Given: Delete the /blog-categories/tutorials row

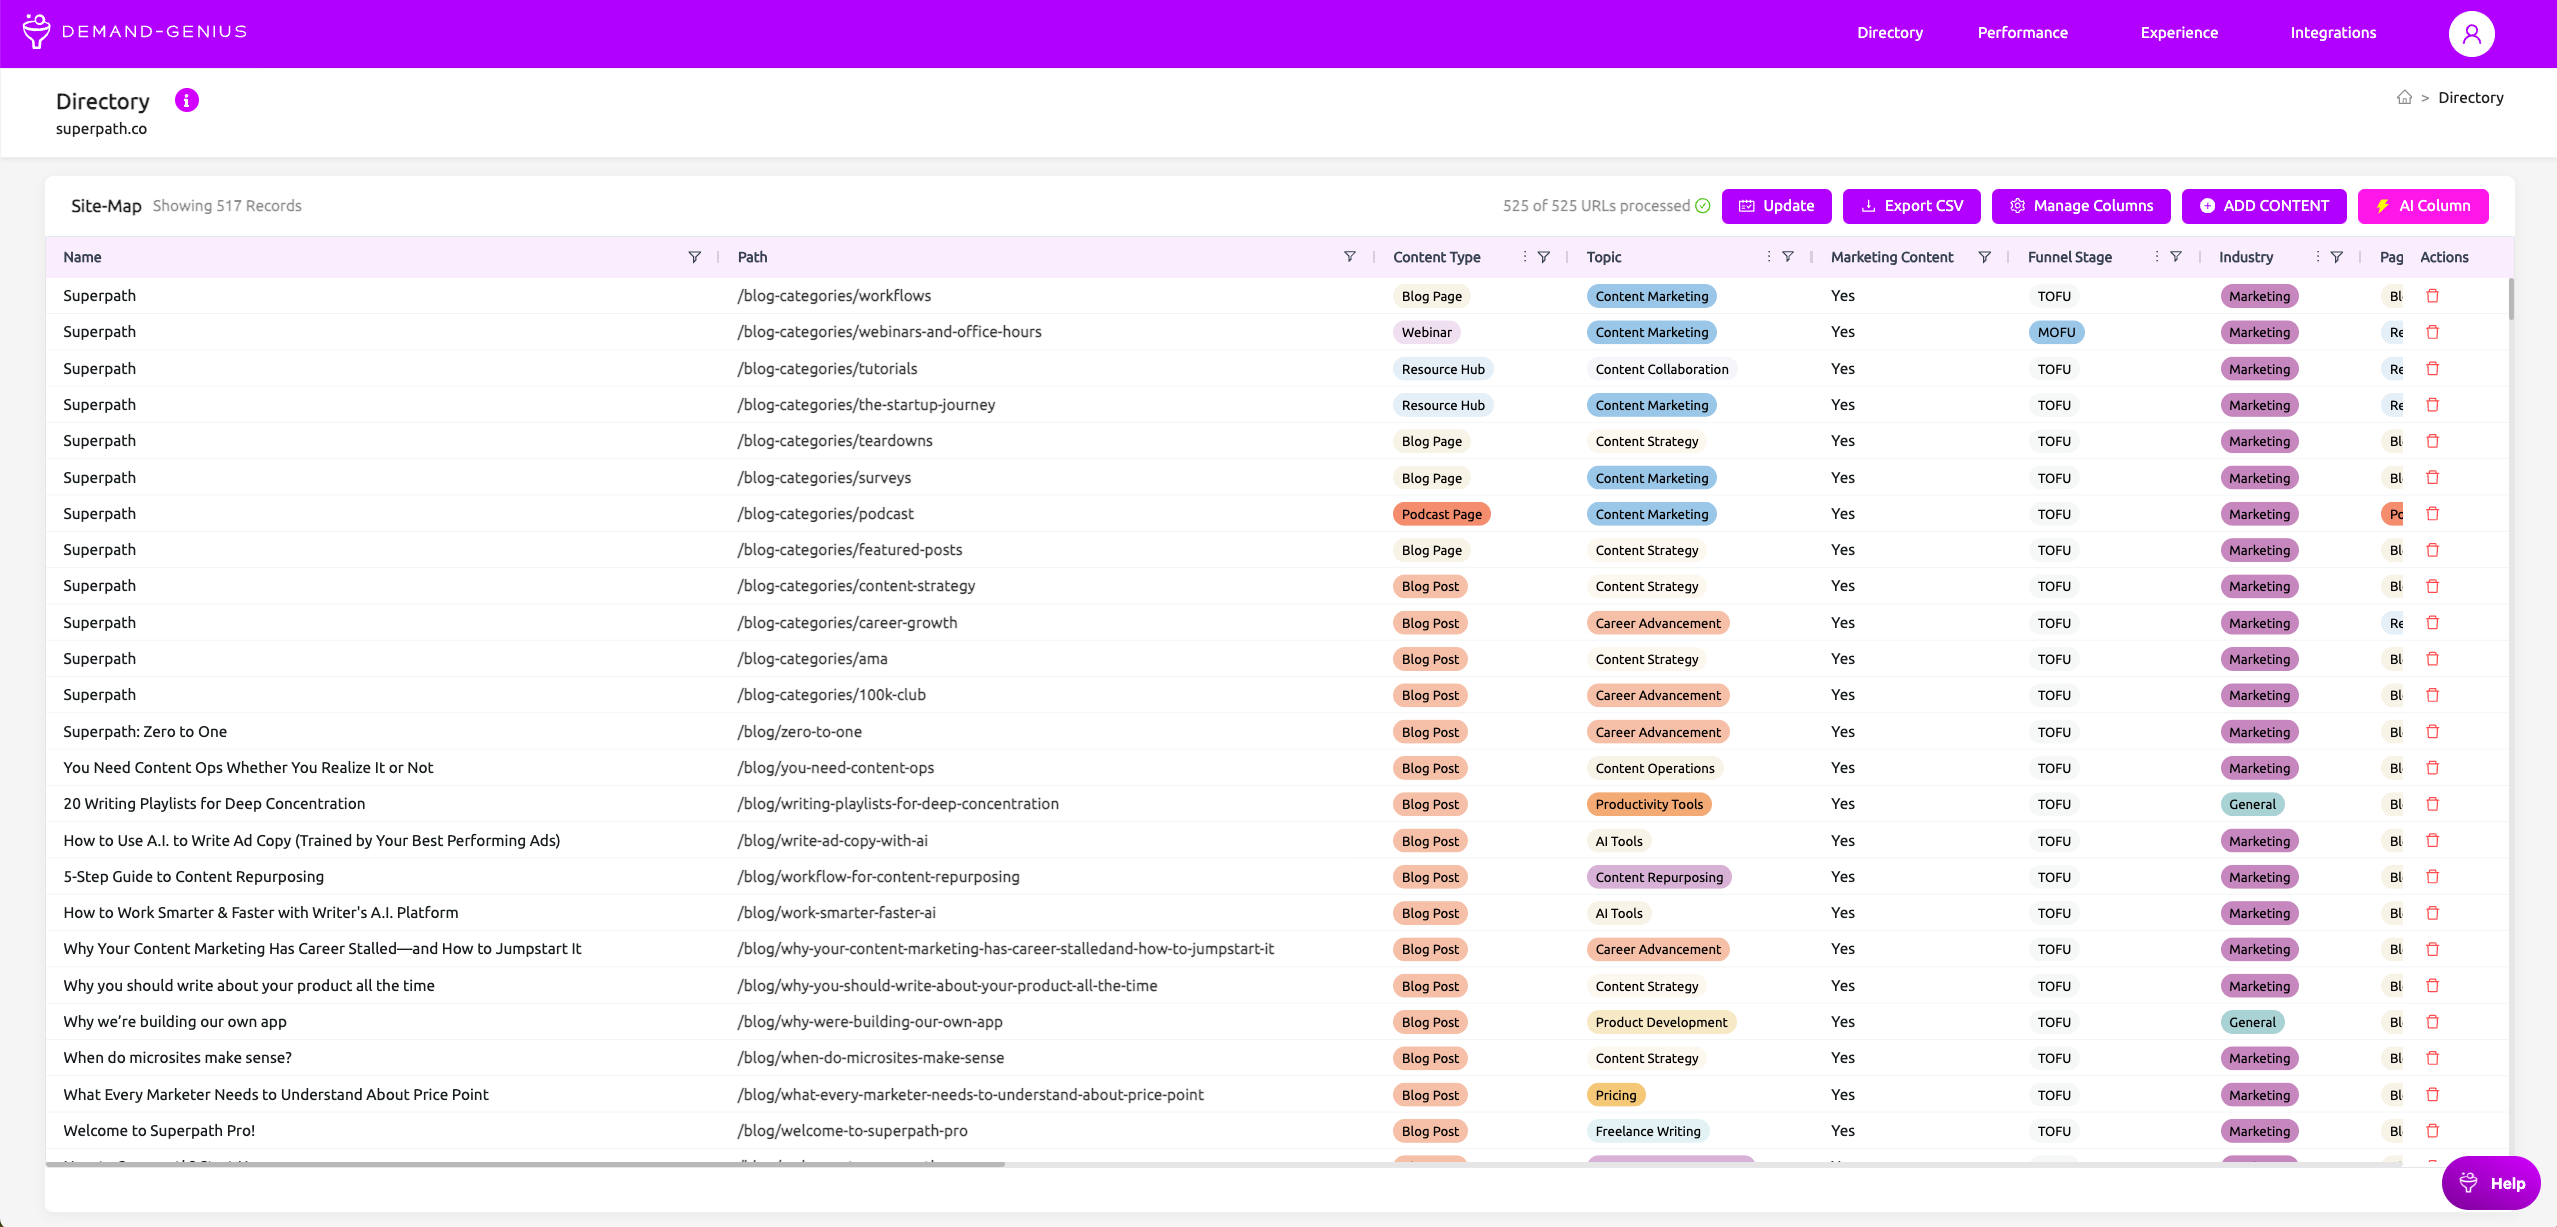Looking at the screenshot, I should (x=2433, y=369).
